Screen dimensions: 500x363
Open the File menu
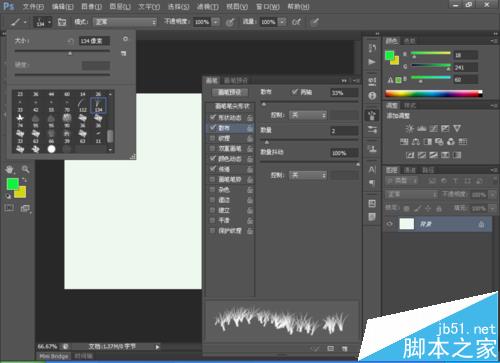[x=33, y=6]
